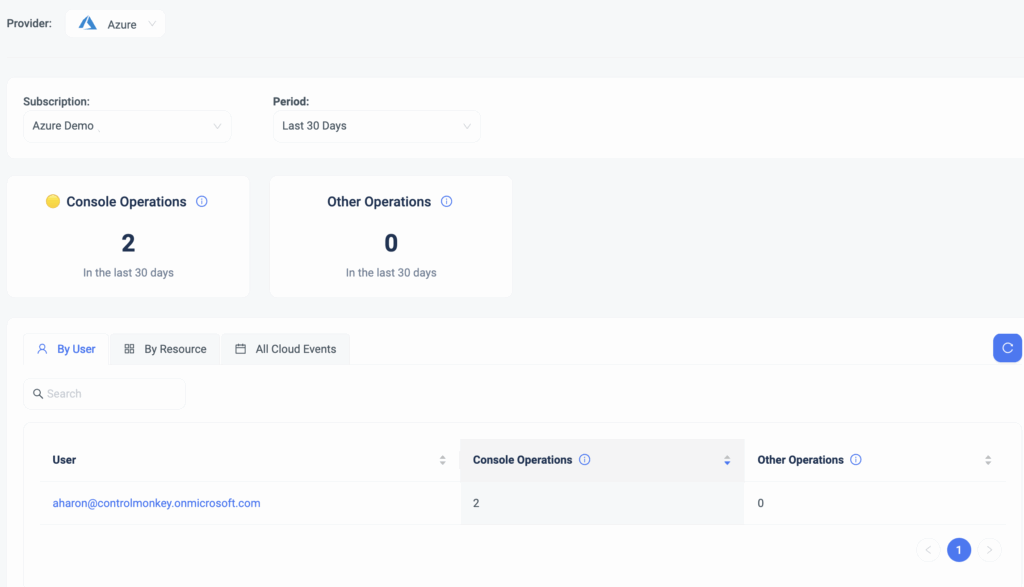Click the refresh icon button
1024x587 pixels.
(1007, 348)
